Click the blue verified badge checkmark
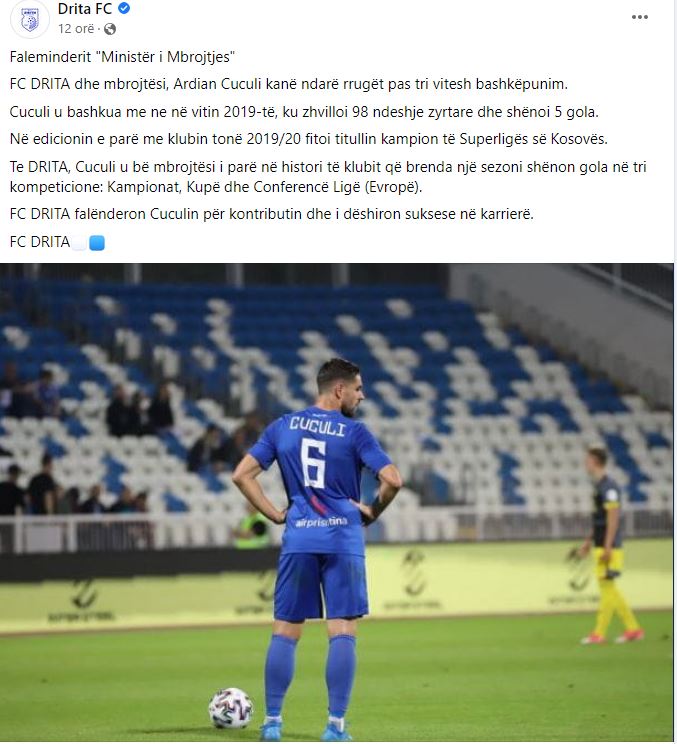The width and height of the screenshot is (677, 744). click(x=124, y=9)
